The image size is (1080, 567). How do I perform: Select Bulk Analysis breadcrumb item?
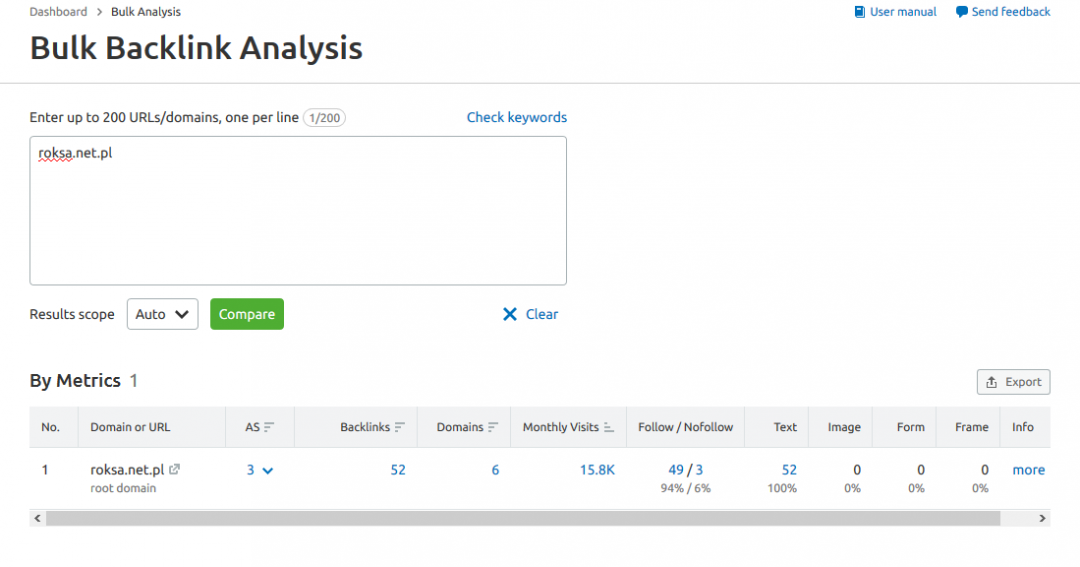pos(146,12)
